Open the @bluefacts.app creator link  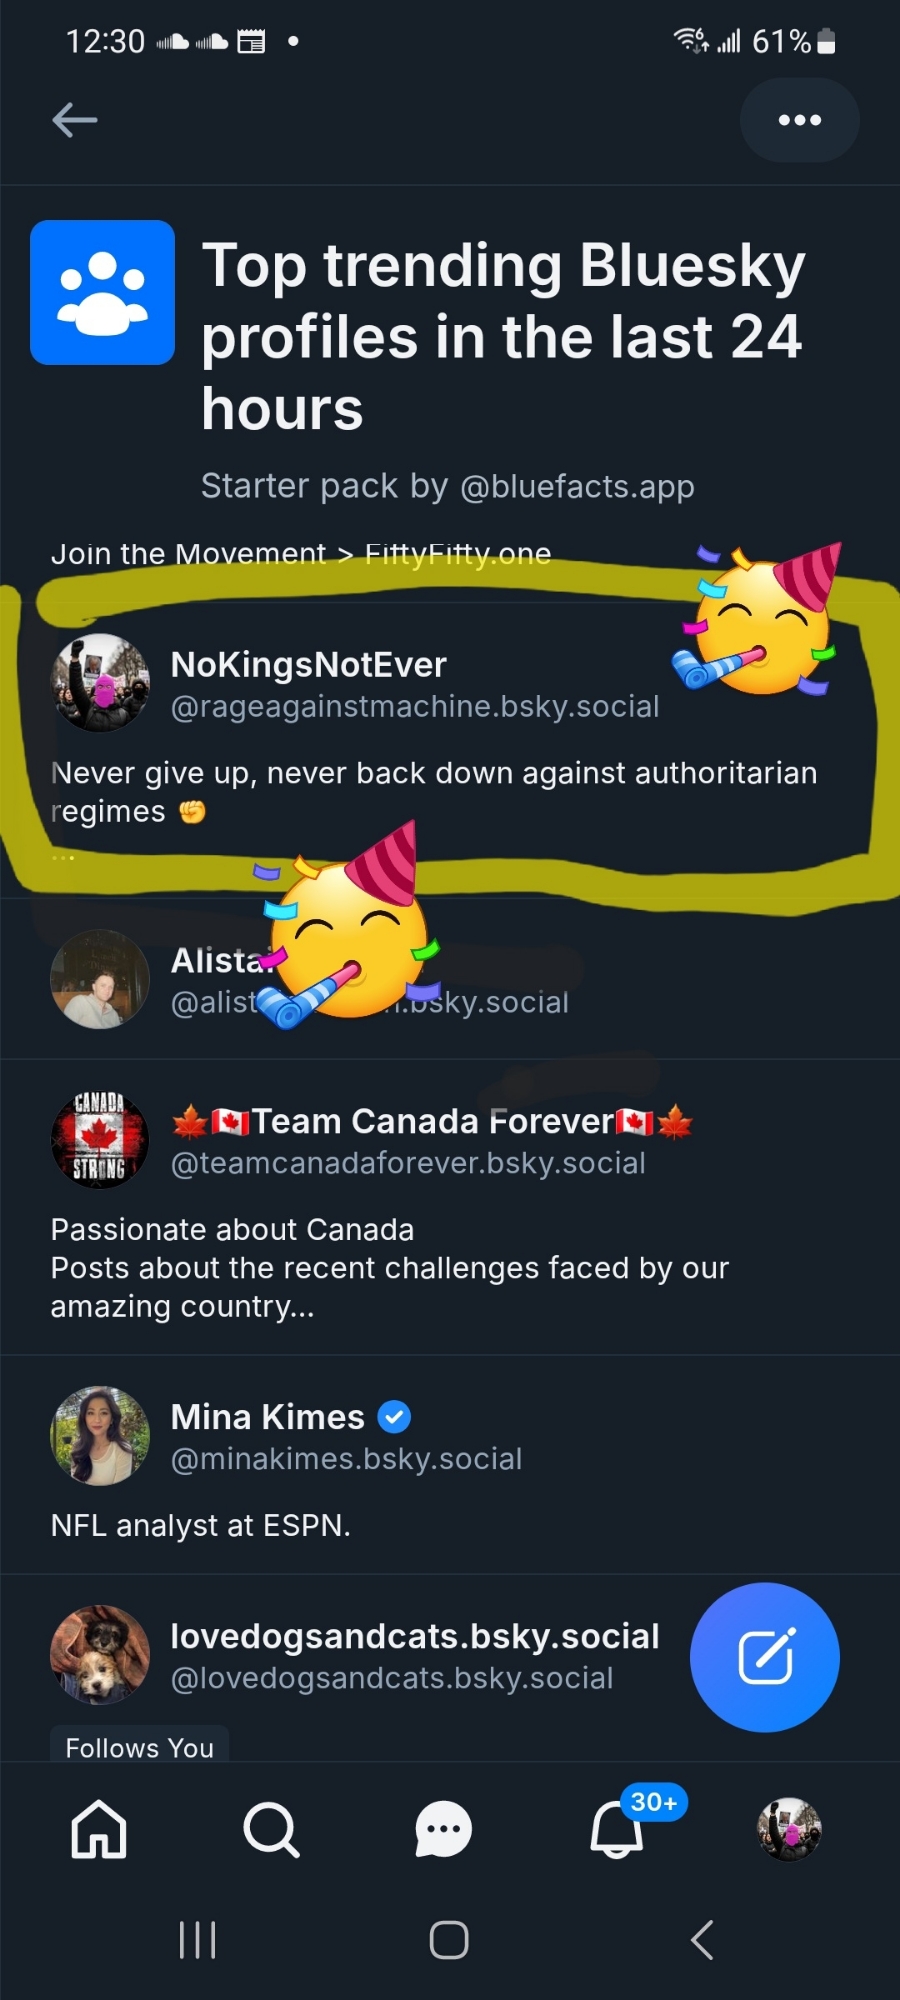(577, 487)
